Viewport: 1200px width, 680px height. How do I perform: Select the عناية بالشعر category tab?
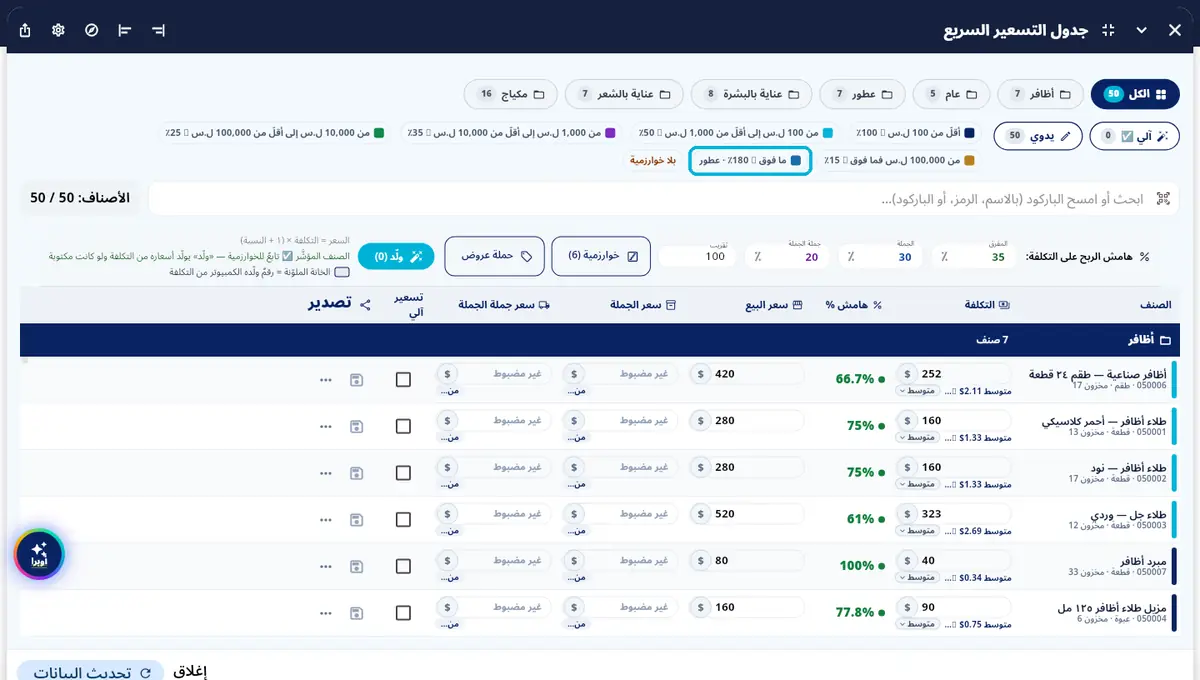624,95
